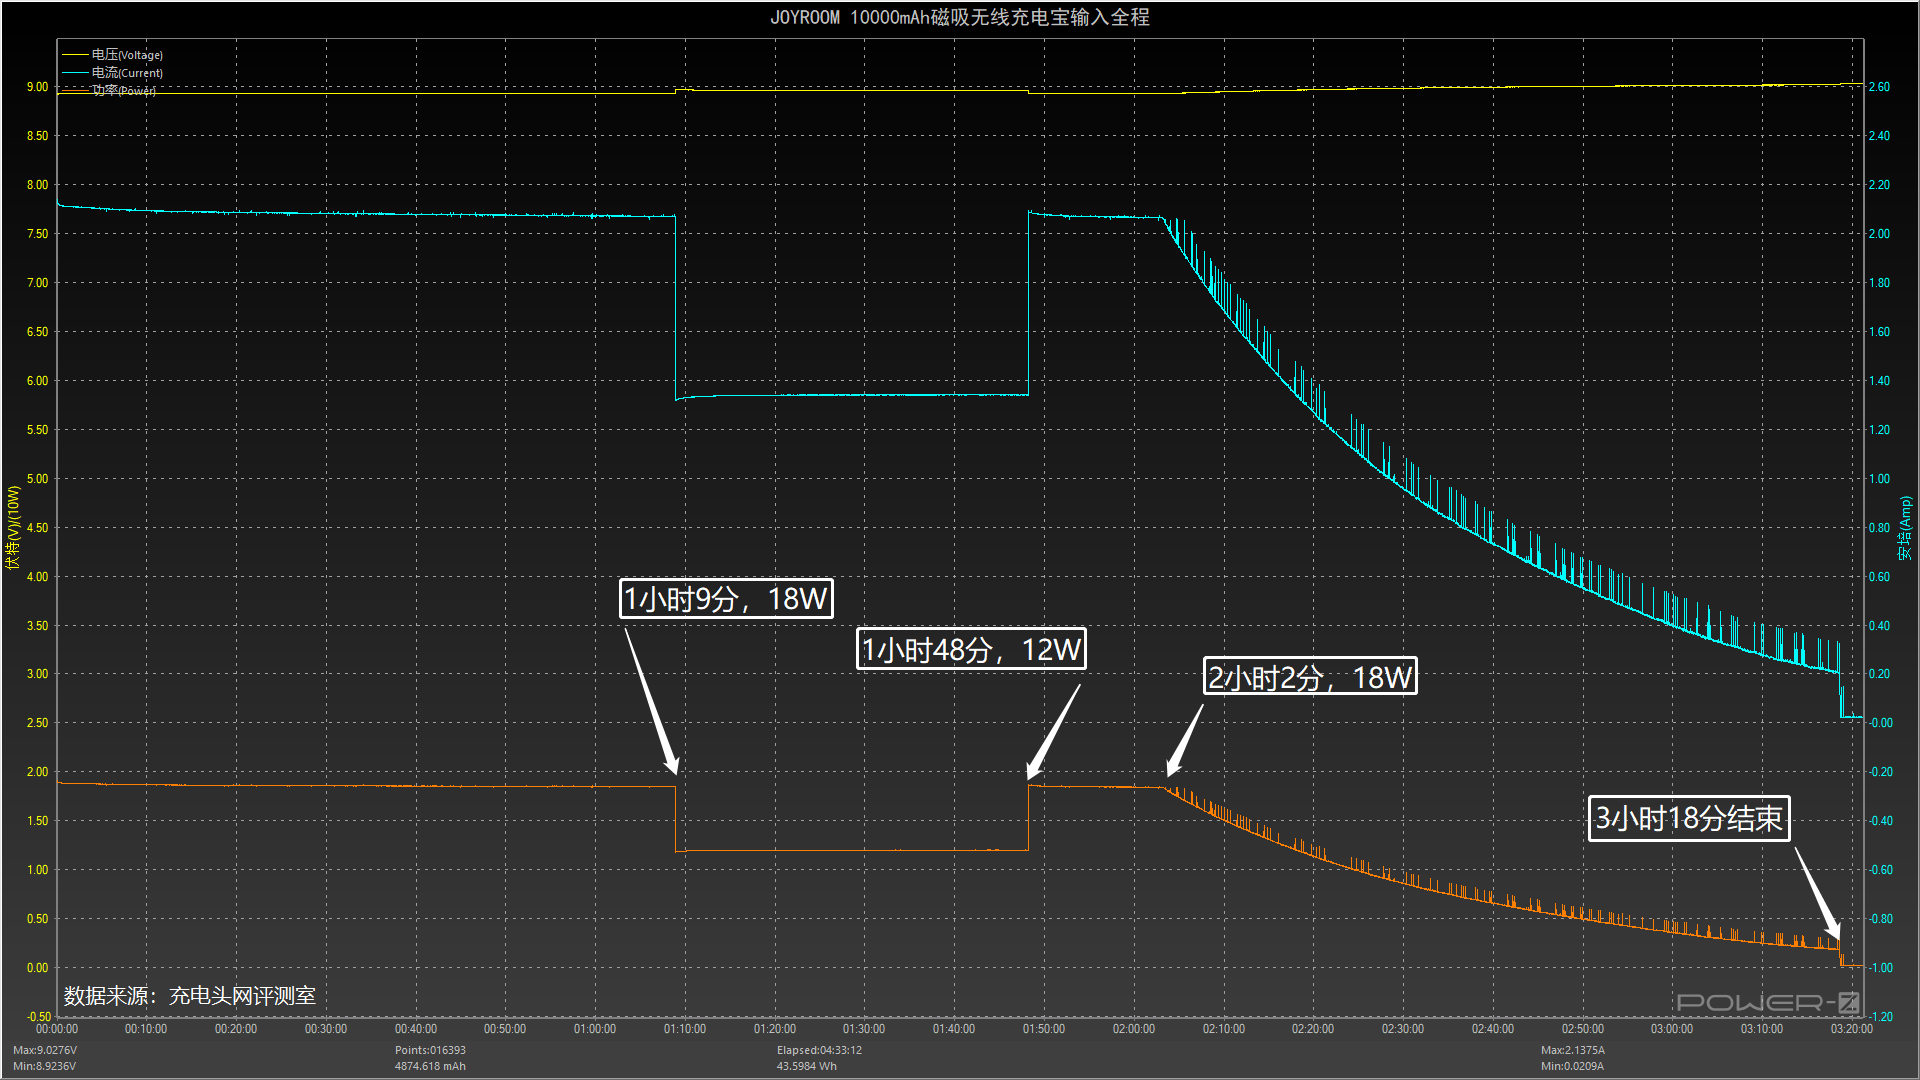Click the arrow pointing from 1小时48分 label
1920x1080 pixels.
pos(1054,731)
